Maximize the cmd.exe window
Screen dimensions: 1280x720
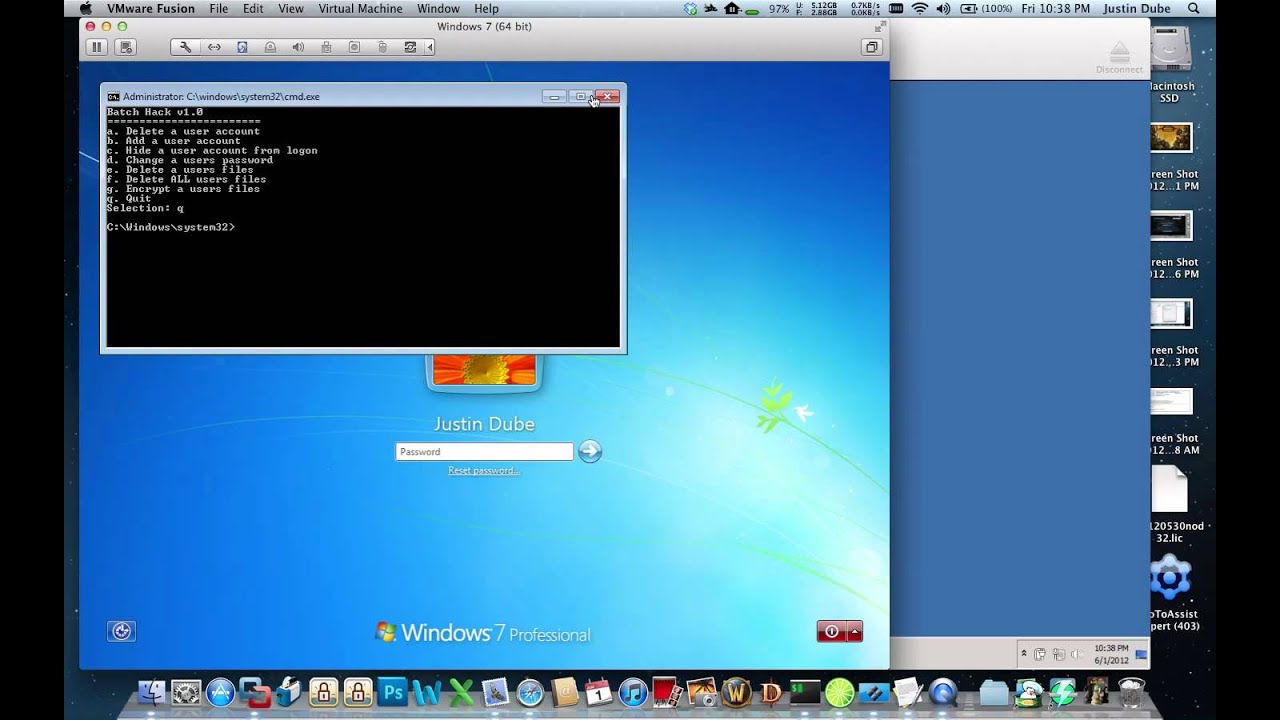(x=580, y=97)
